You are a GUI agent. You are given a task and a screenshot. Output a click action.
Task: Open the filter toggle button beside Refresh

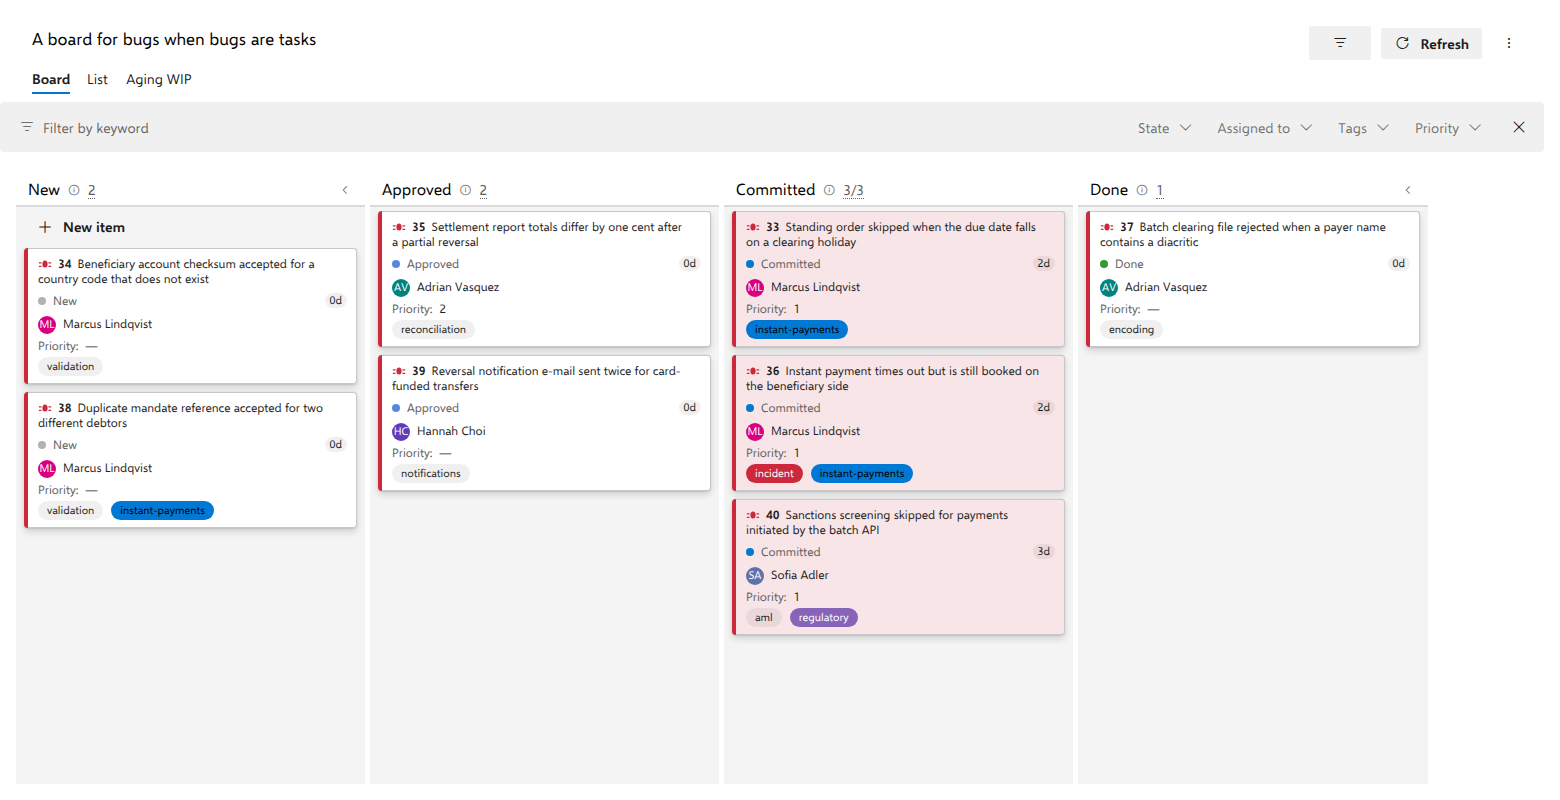1339,43
